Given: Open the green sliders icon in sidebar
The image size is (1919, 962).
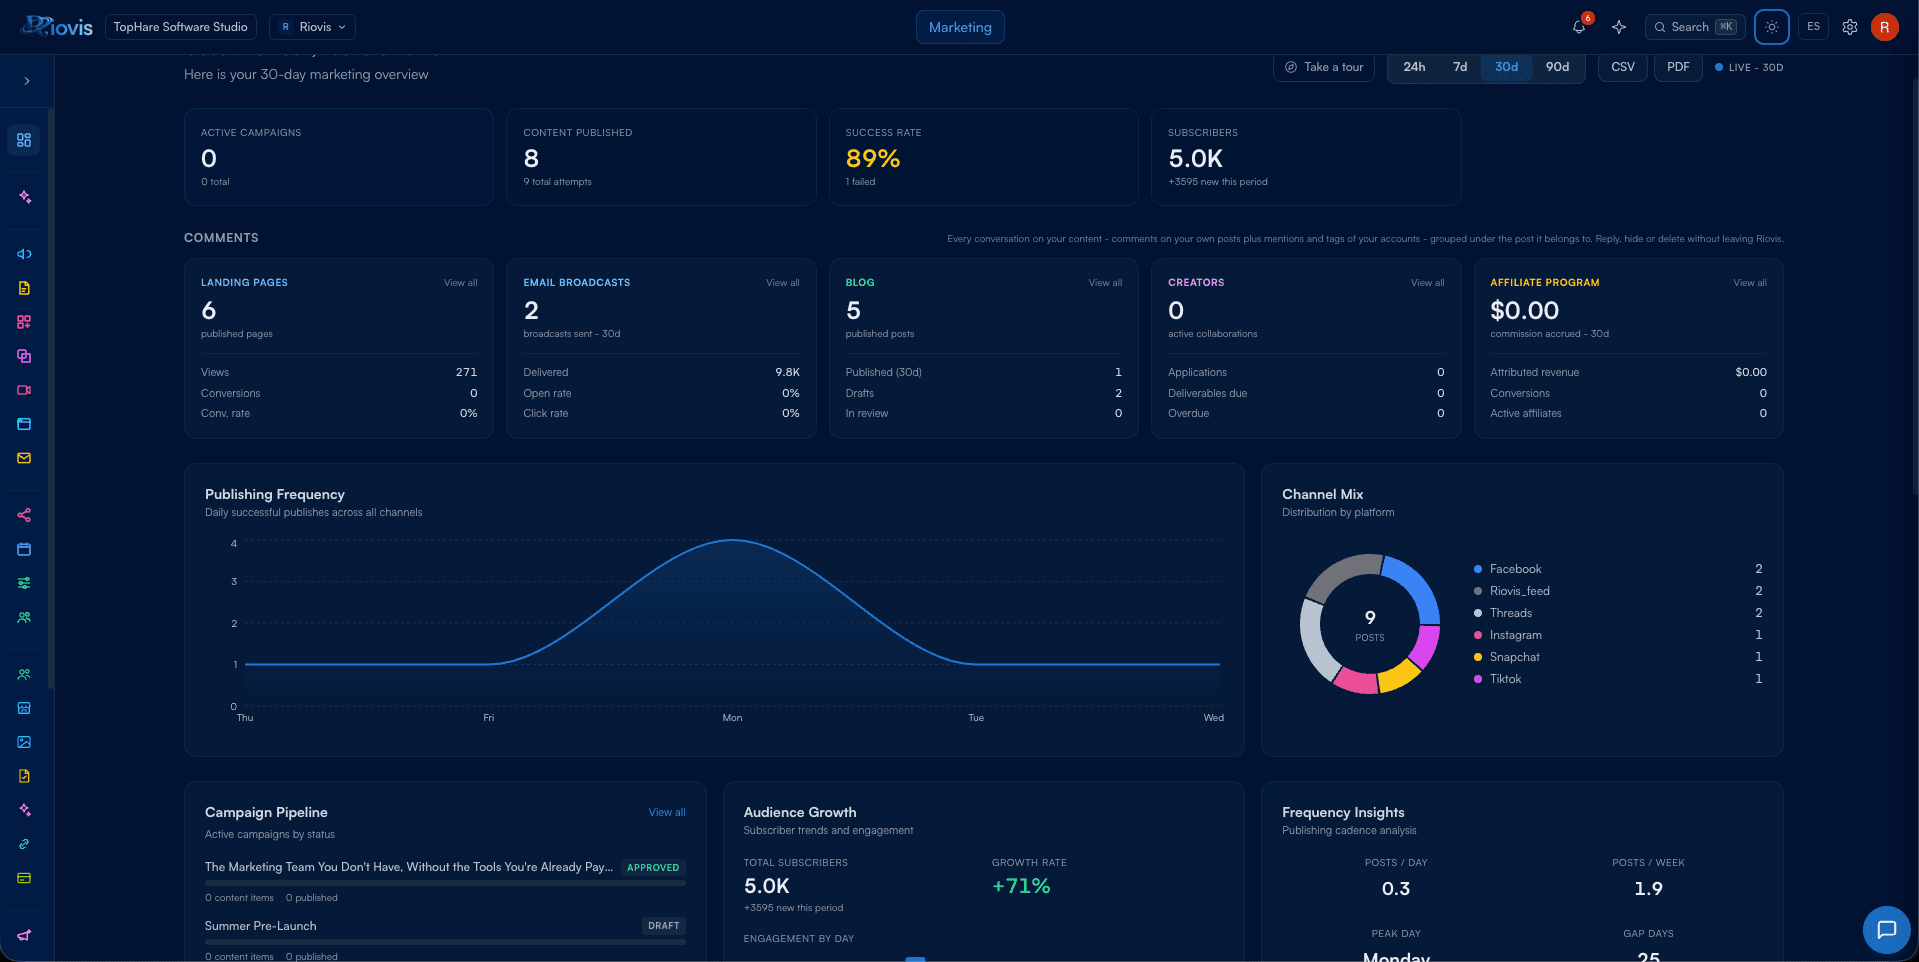Looking at the screenshot, I should tap(24, 583).
